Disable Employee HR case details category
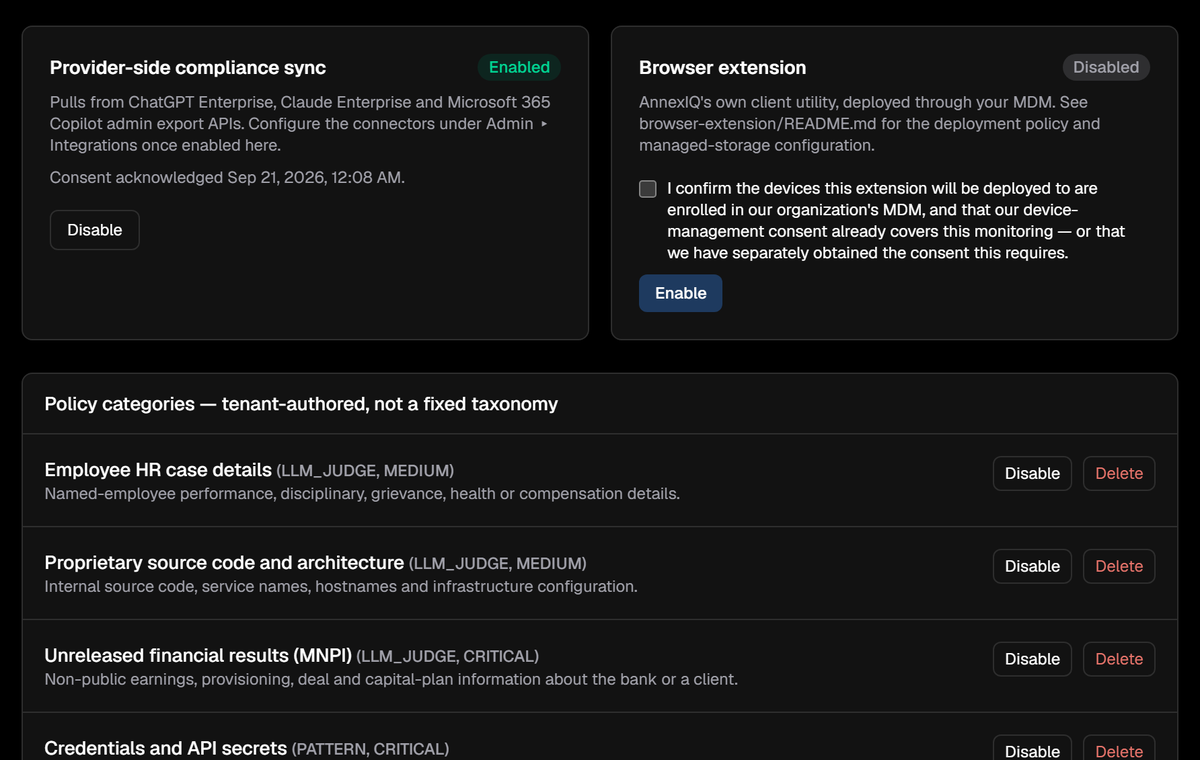This screenshot has width=1200, height=760. point(1032,473)
